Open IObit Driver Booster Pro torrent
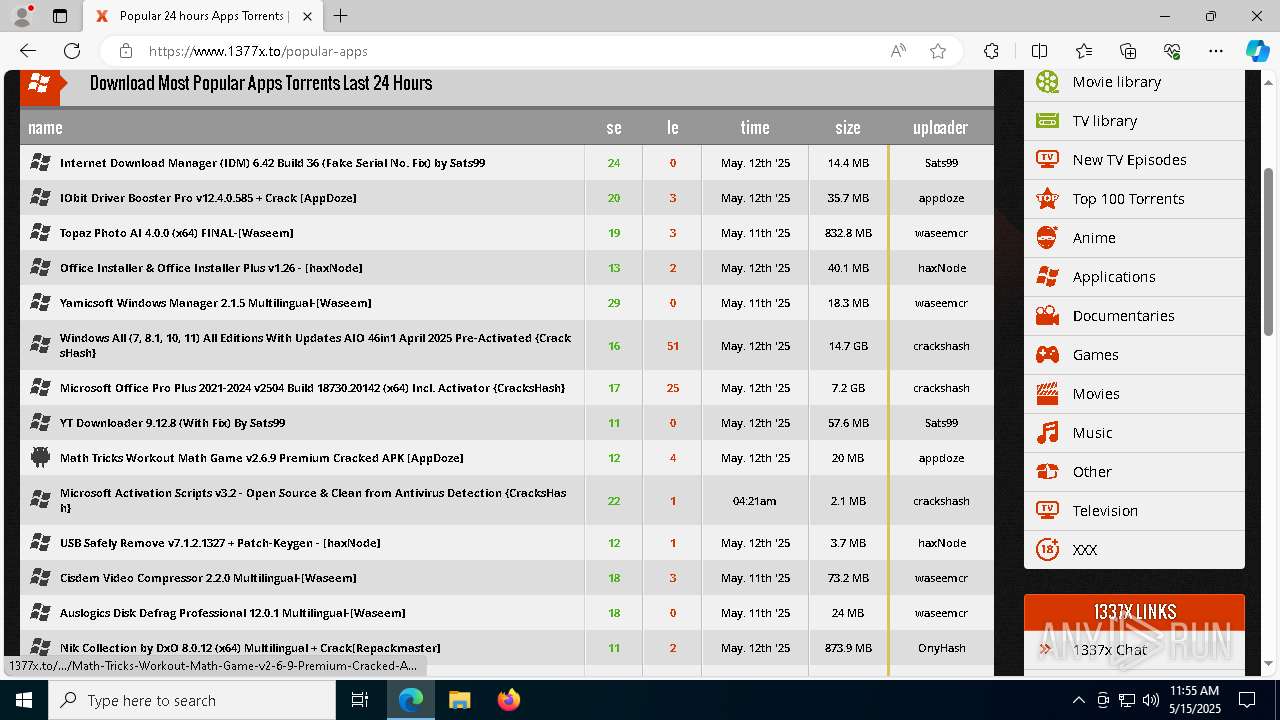1280x720 pixels. coord(208,198)
